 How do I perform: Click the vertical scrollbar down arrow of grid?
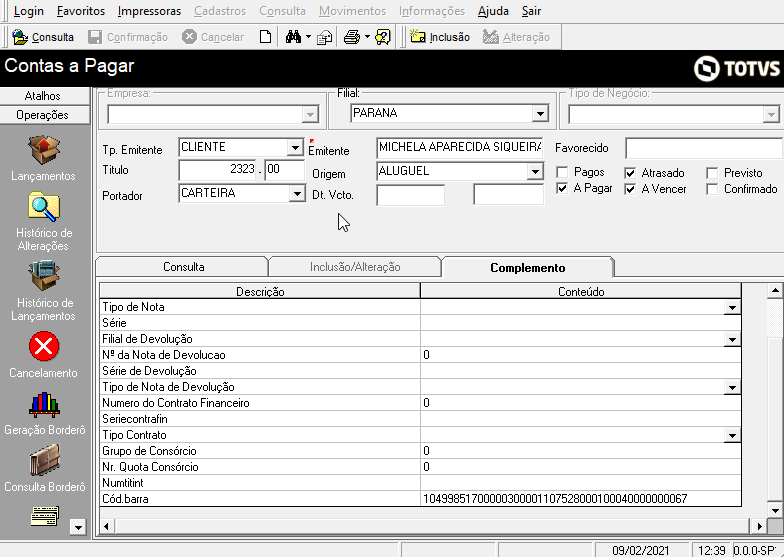coord(775,510)
